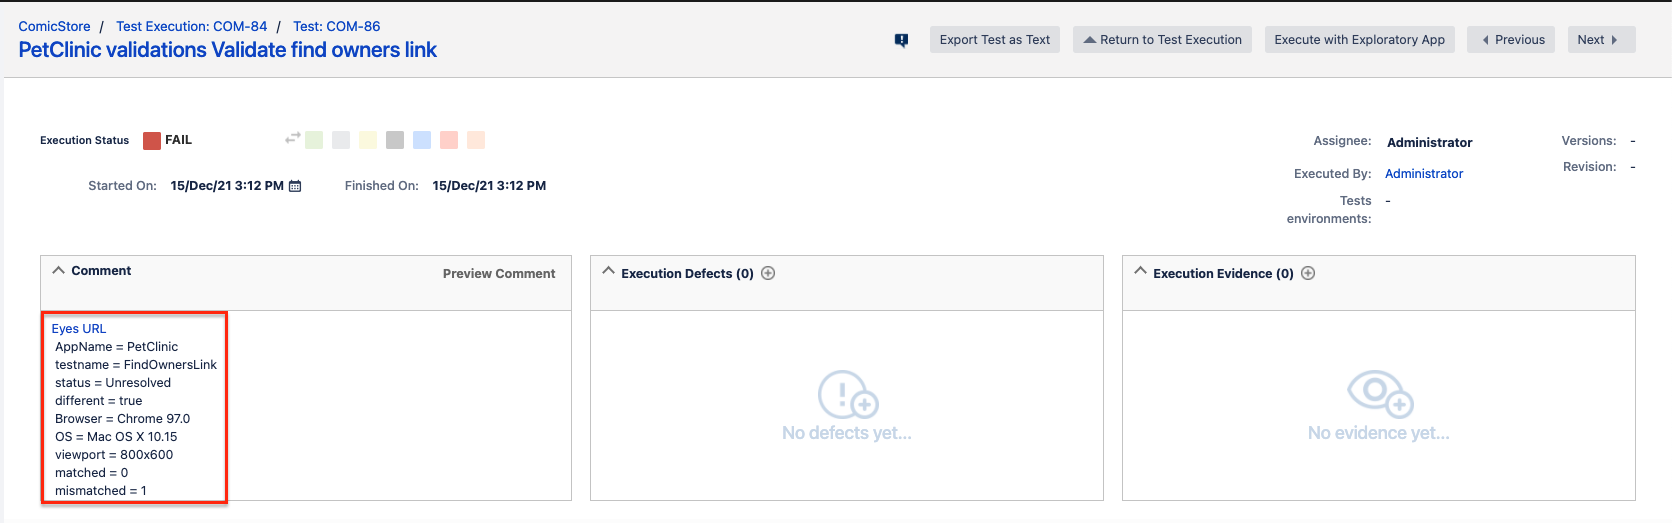Click the No evidence yet eye icon

point(1379,393)
